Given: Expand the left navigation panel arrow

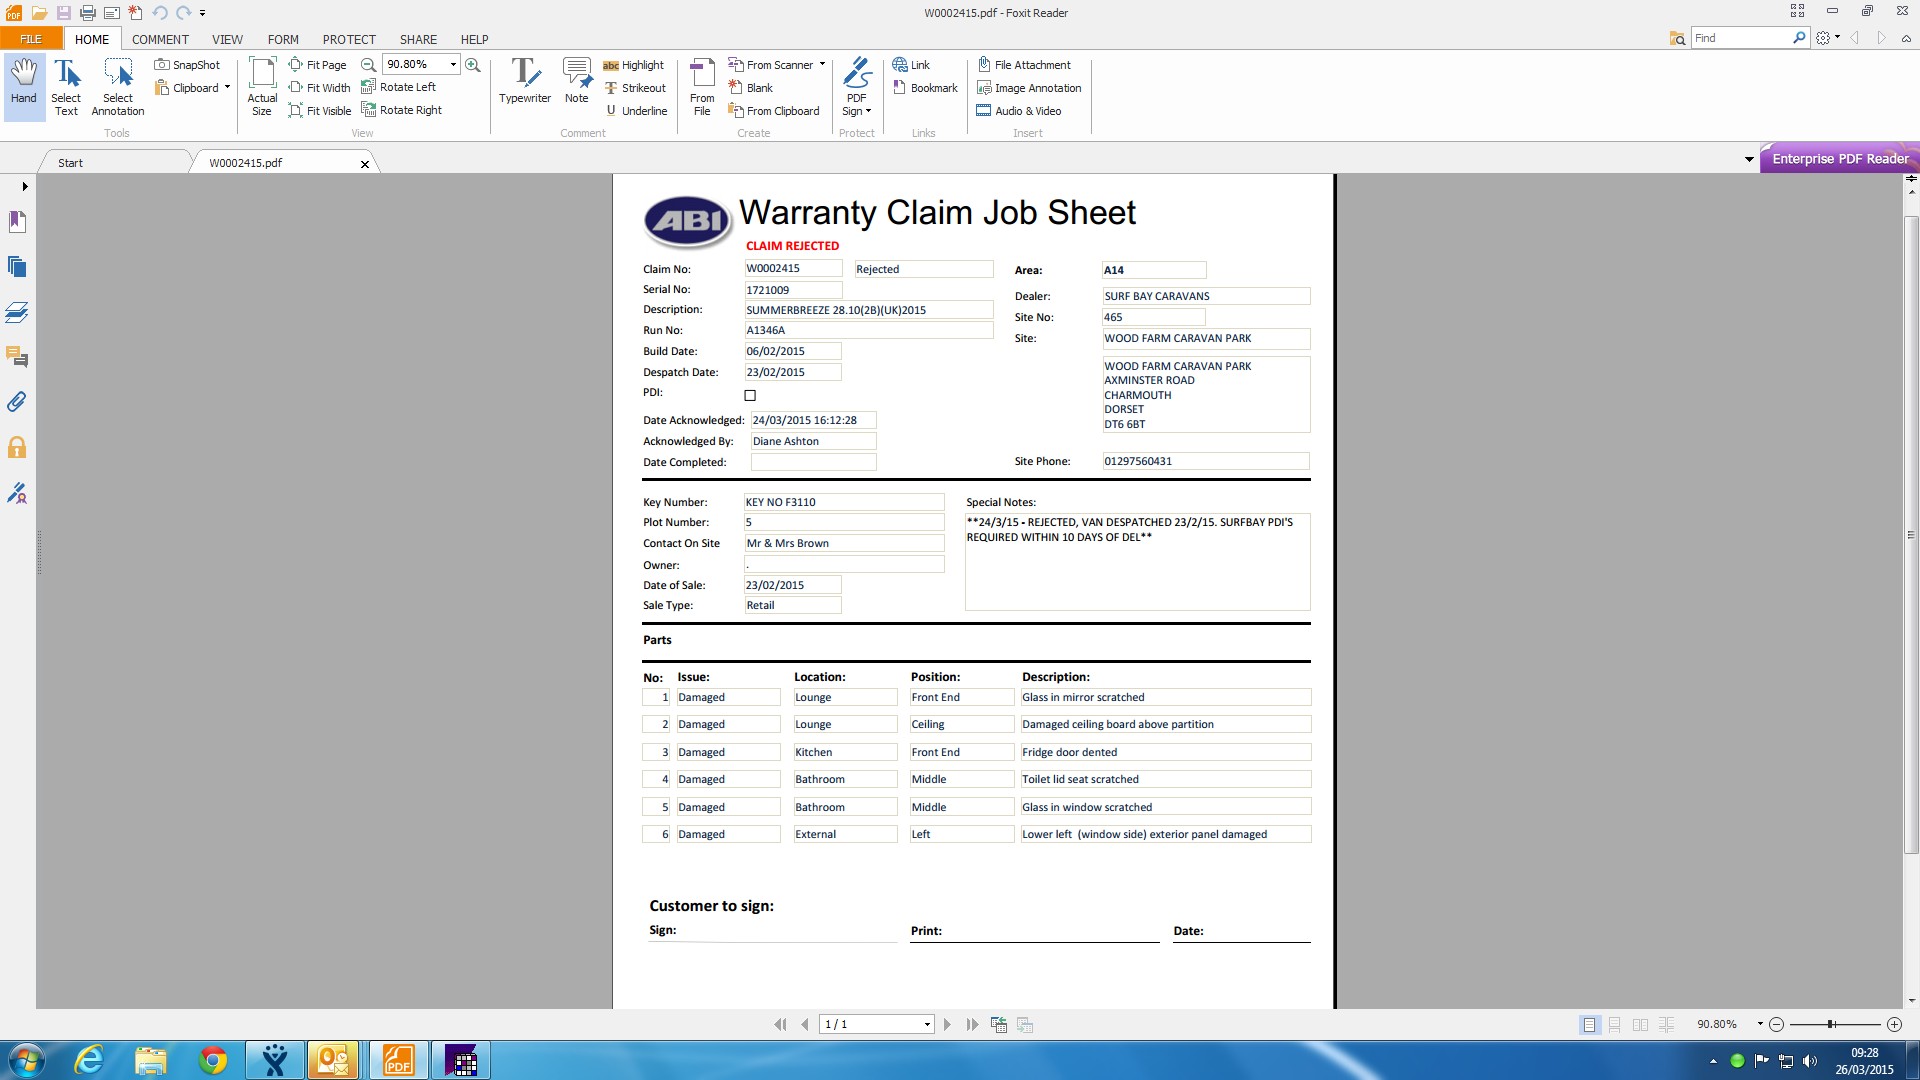Looking at the screenshot, I should [x=24, y=186].
